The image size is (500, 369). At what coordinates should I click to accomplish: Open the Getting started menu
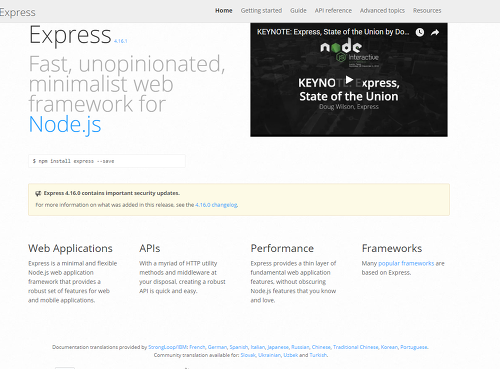click(261, 11)
